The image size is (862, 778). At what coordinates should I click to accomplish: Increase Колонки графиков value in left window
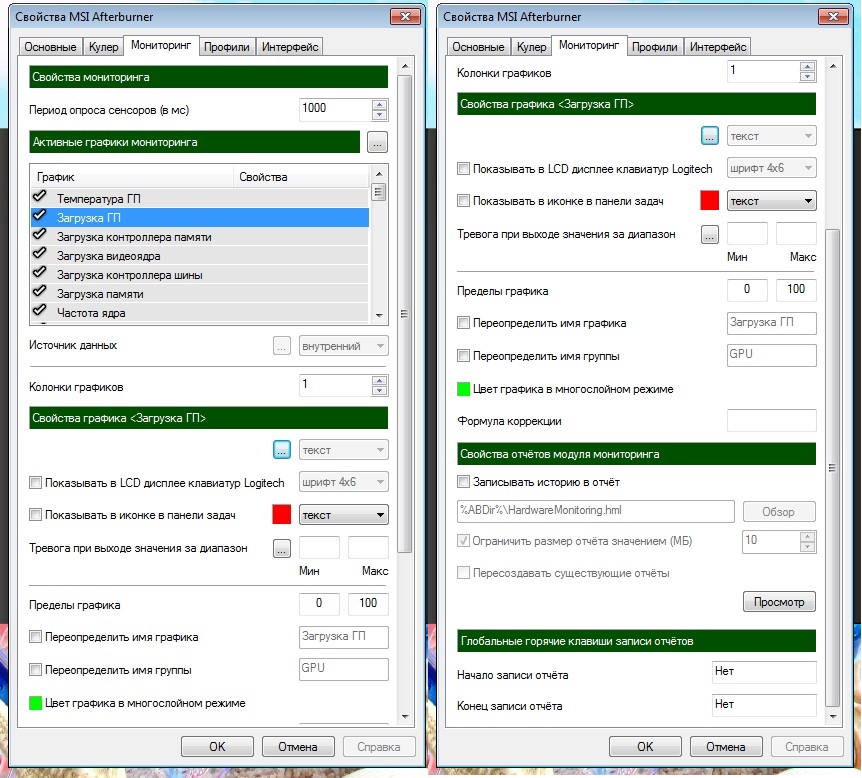click(x=379, y=380)
